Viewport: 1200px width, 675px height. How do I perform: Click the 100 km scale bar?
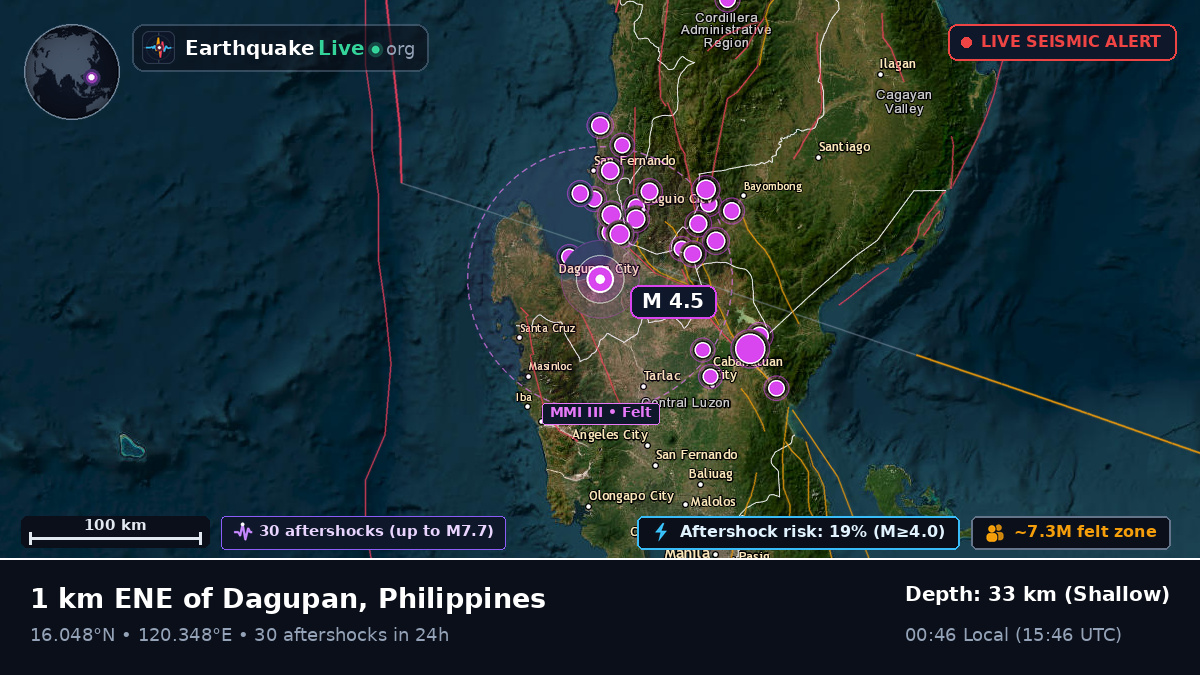(x=115, y=532)
